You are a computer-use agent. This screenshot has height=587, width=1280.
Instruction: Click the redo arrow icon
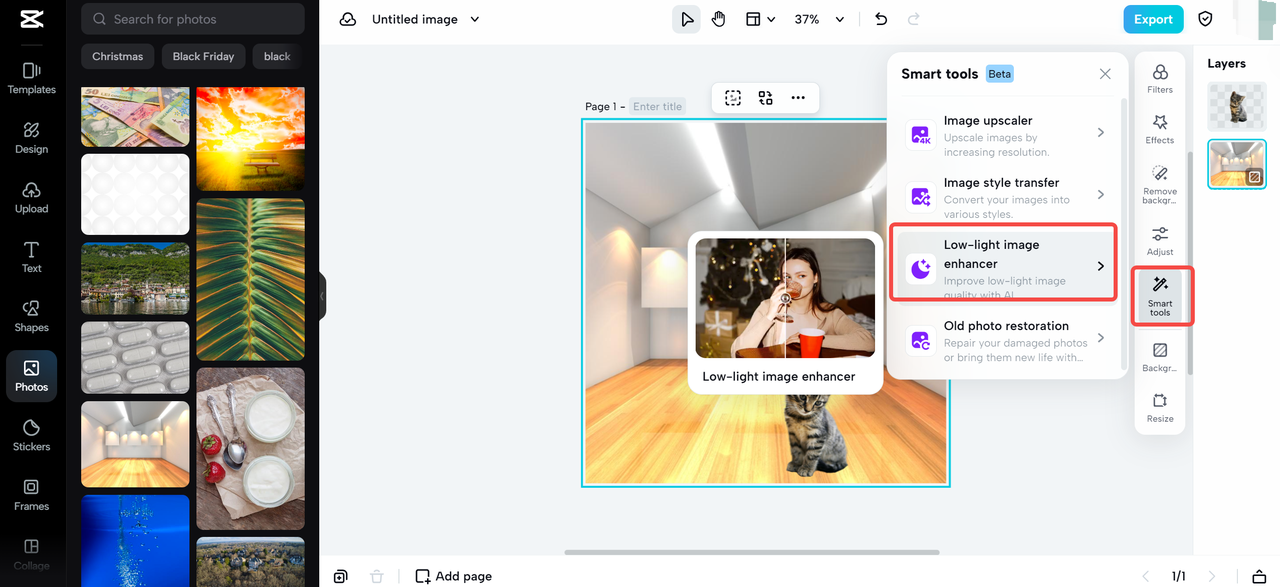pyautogui.click(x=913, y=19)
